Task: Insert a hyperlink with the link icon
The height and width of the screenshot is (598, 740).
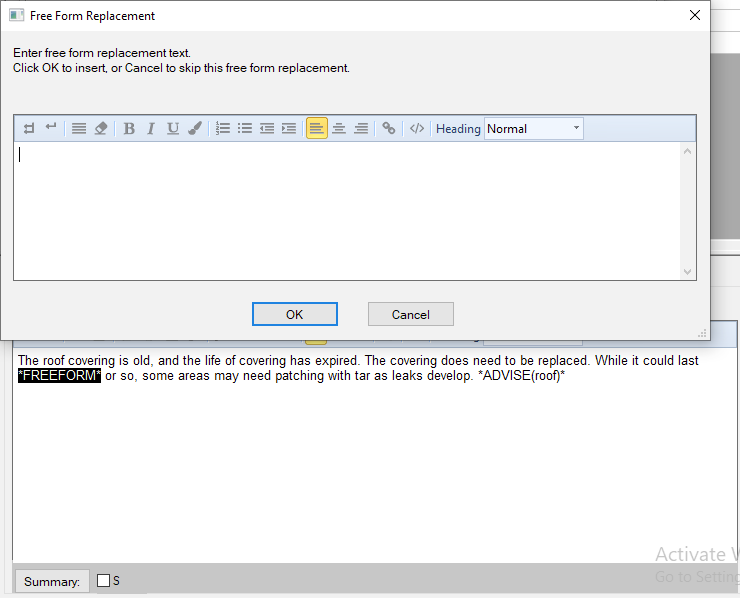Action: point(389,128)
